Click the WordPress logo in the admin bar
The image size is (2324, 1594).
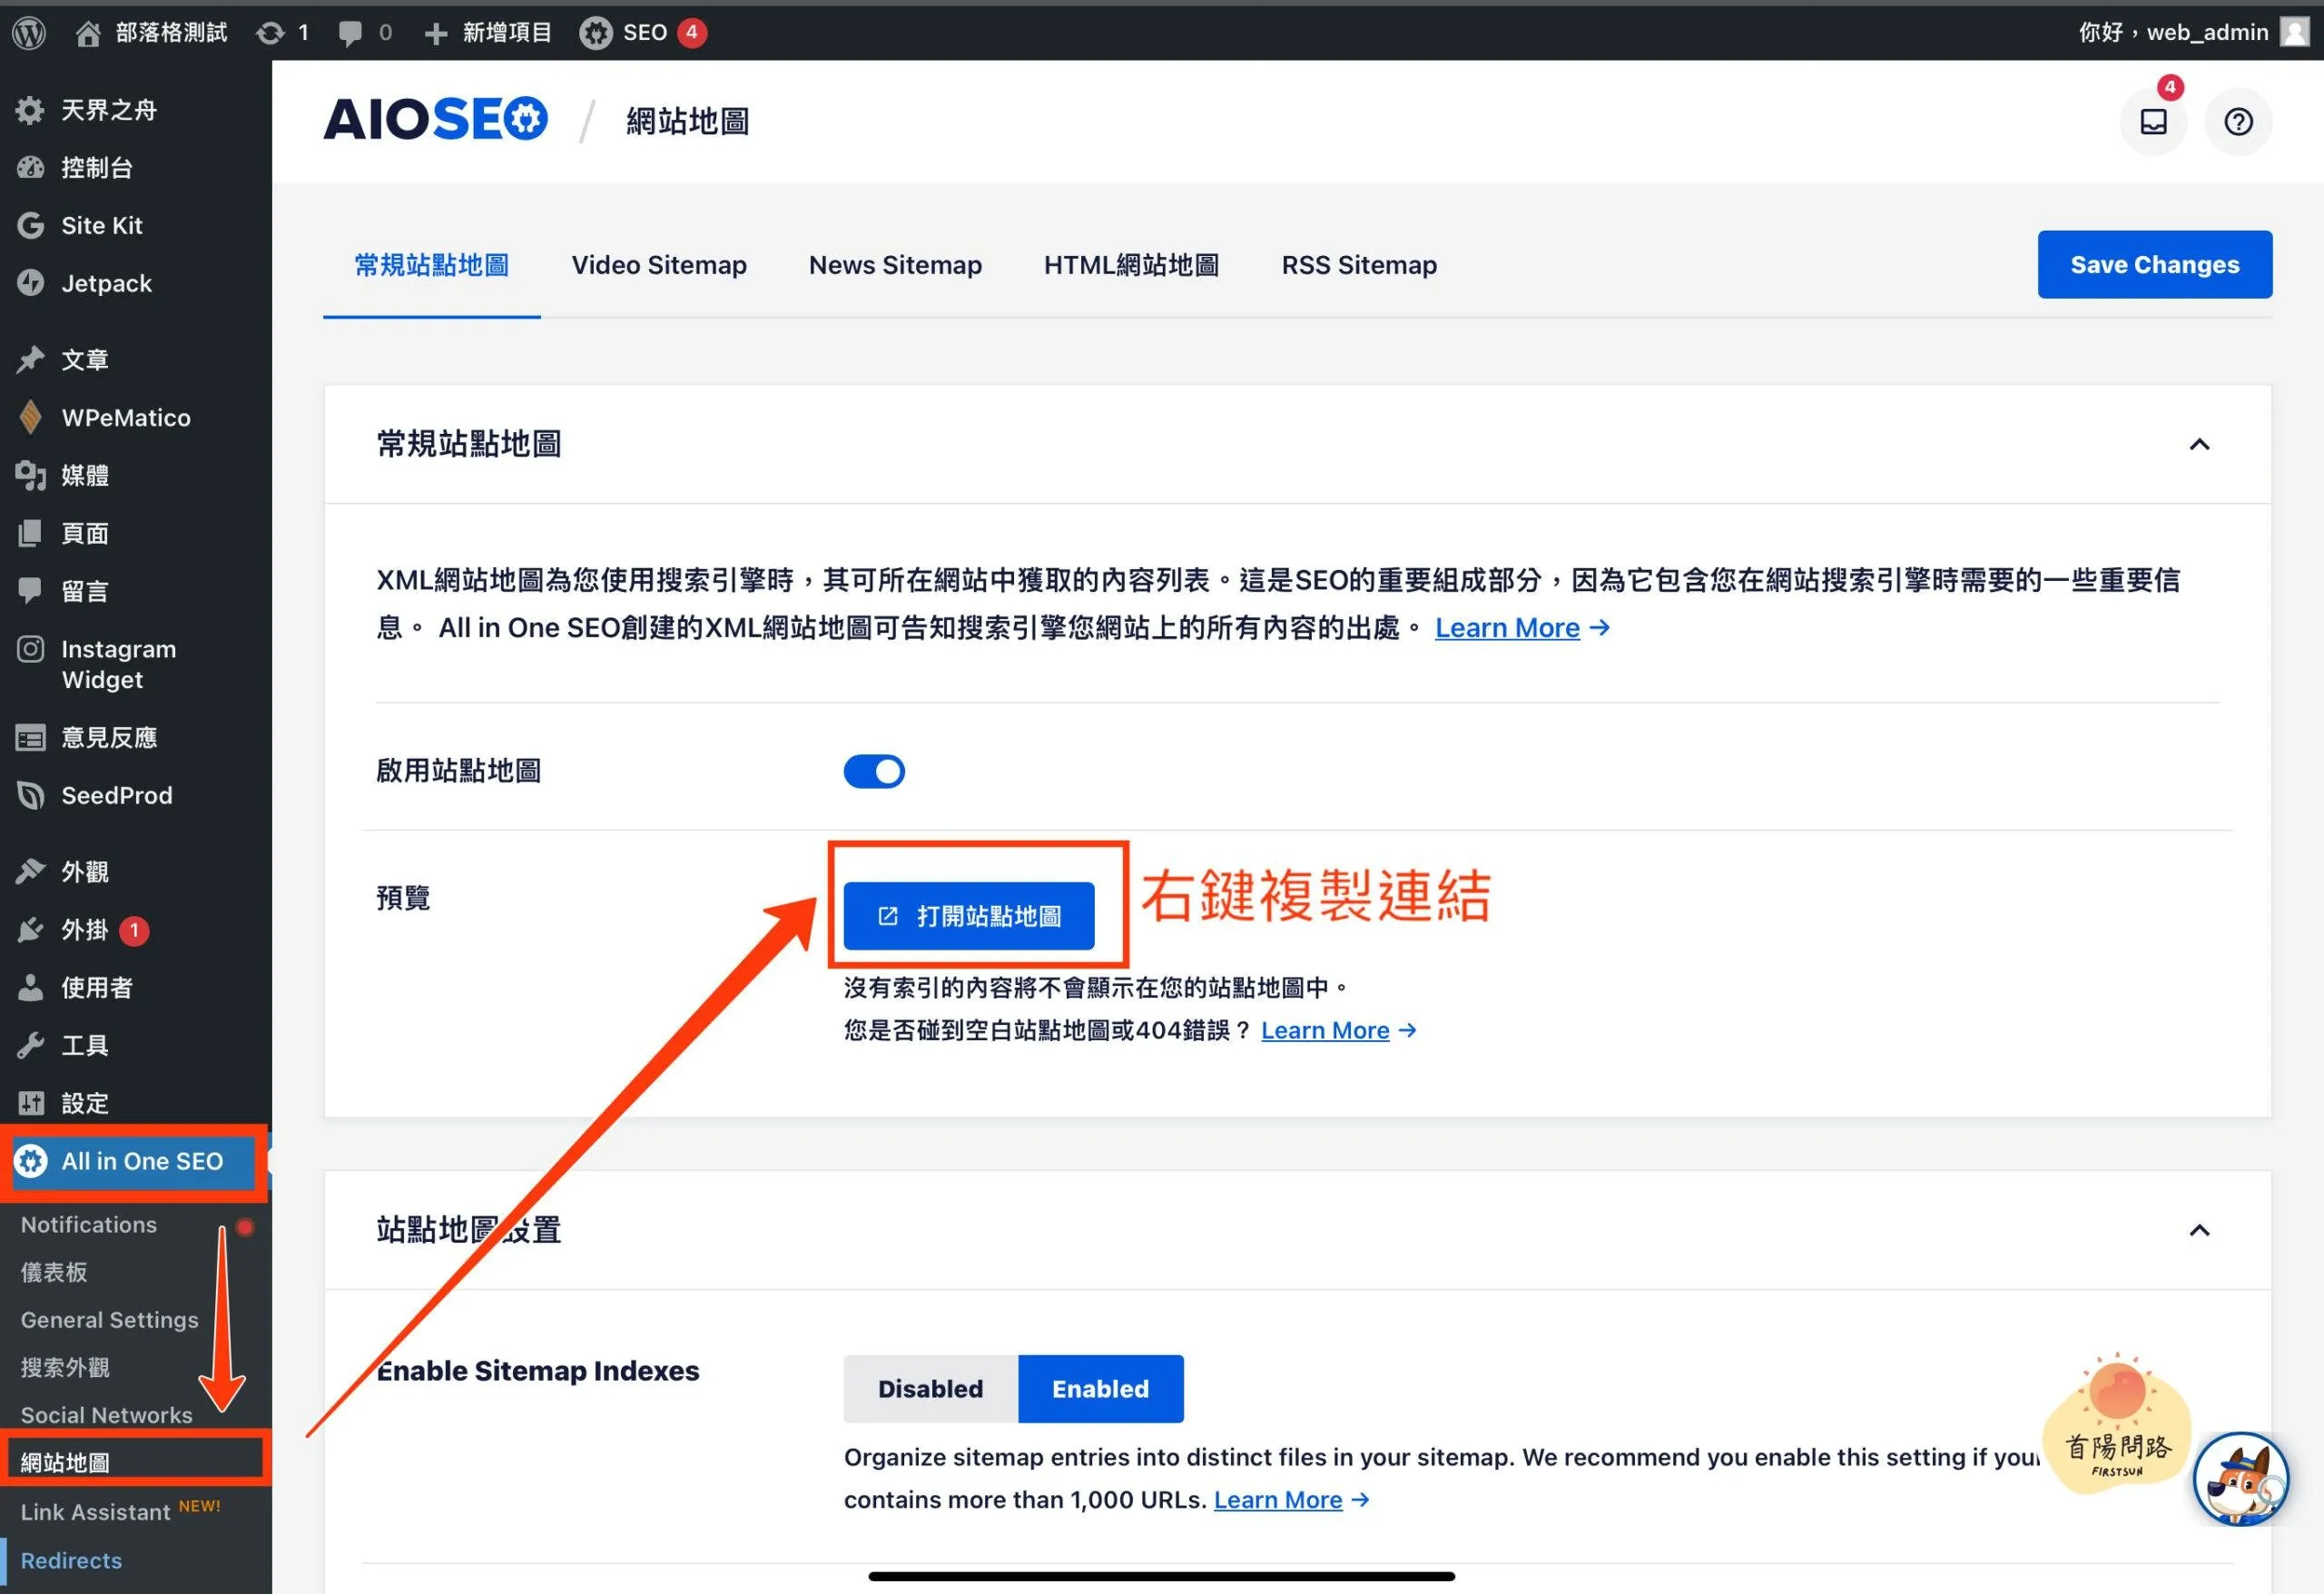point(30,32)
